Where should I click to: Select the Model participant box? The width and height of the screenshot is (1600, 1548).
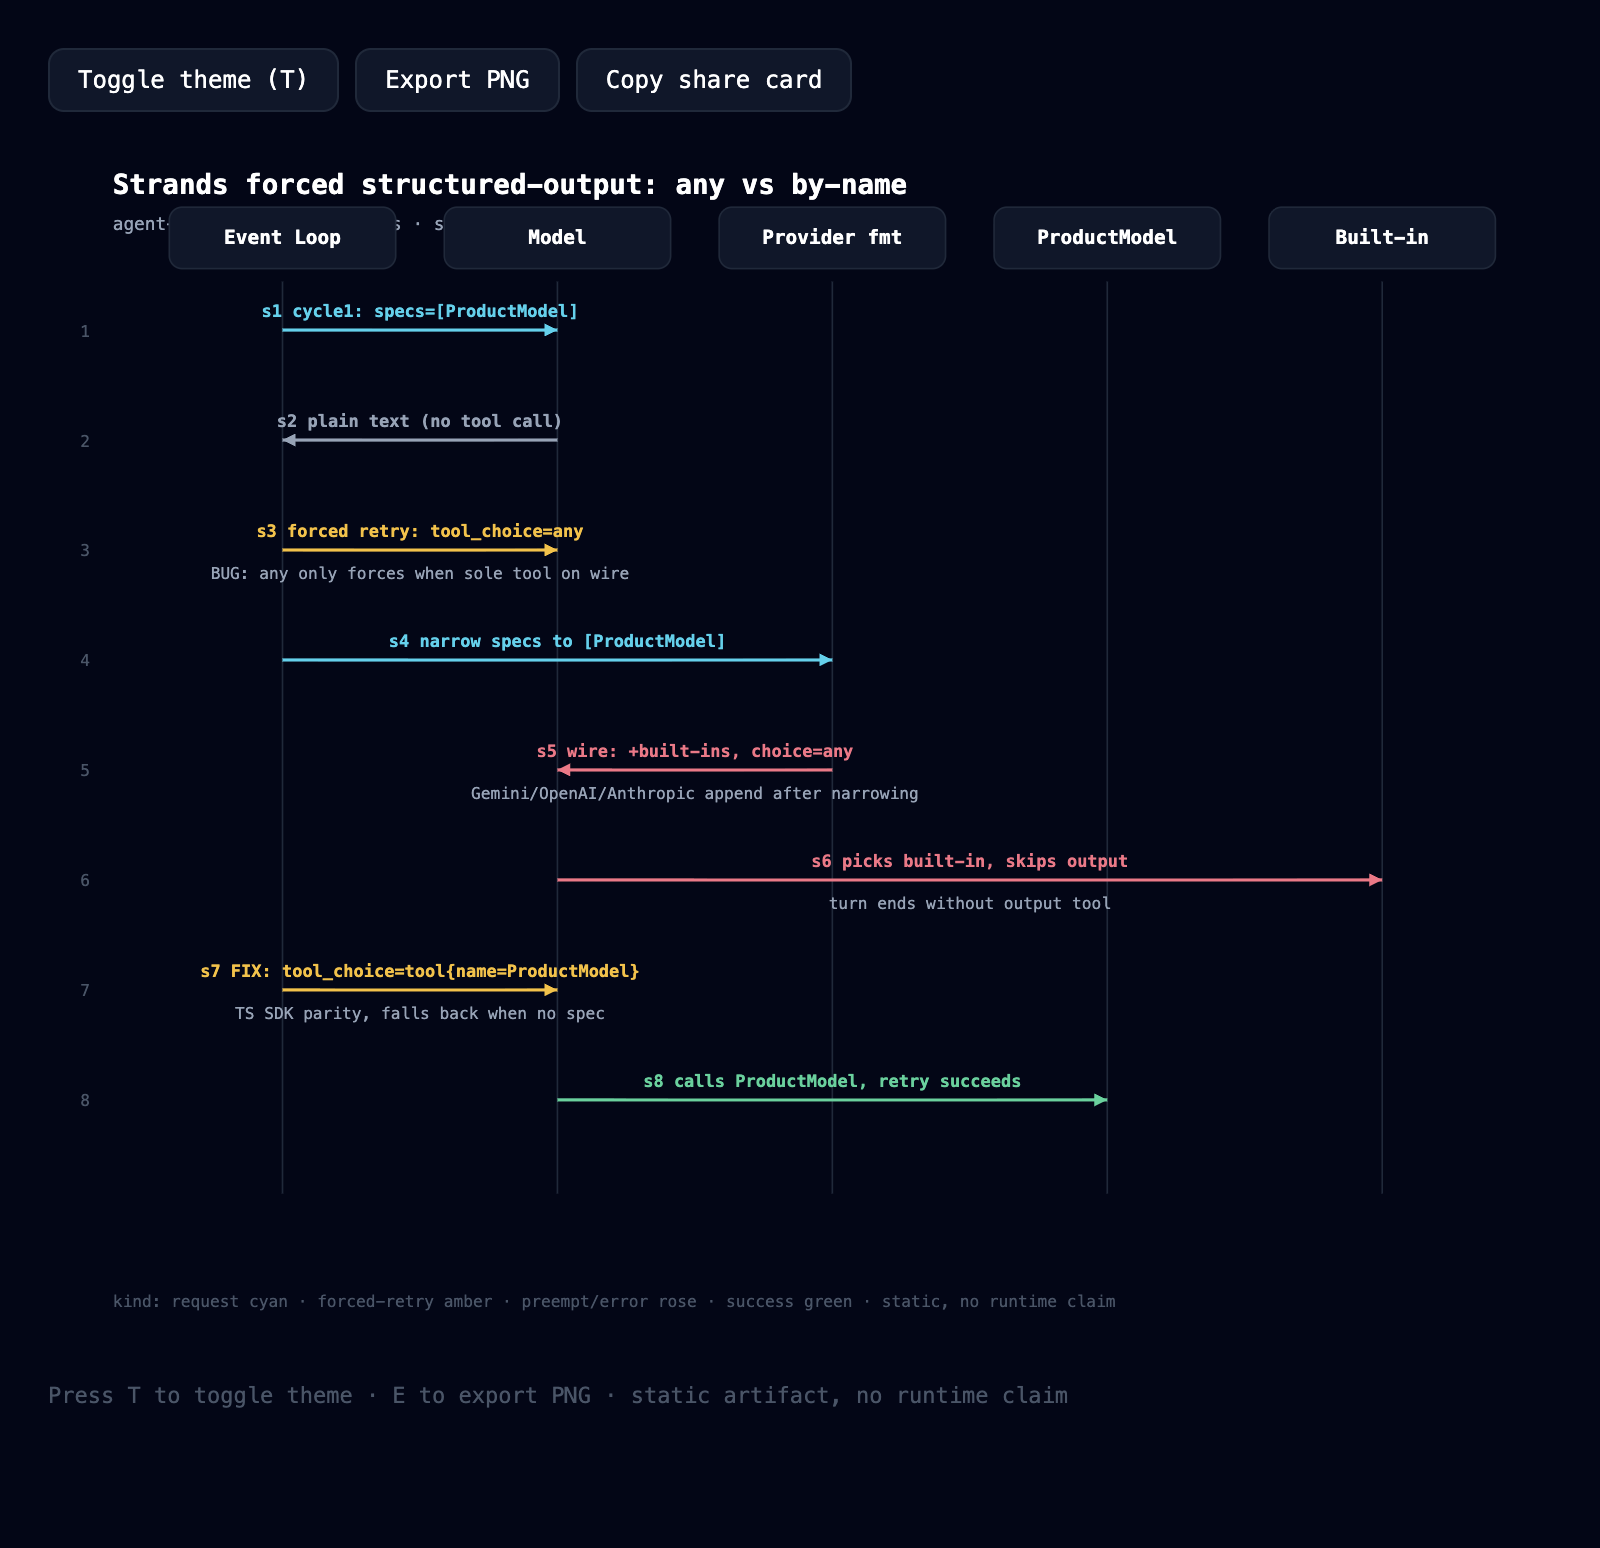557,238
